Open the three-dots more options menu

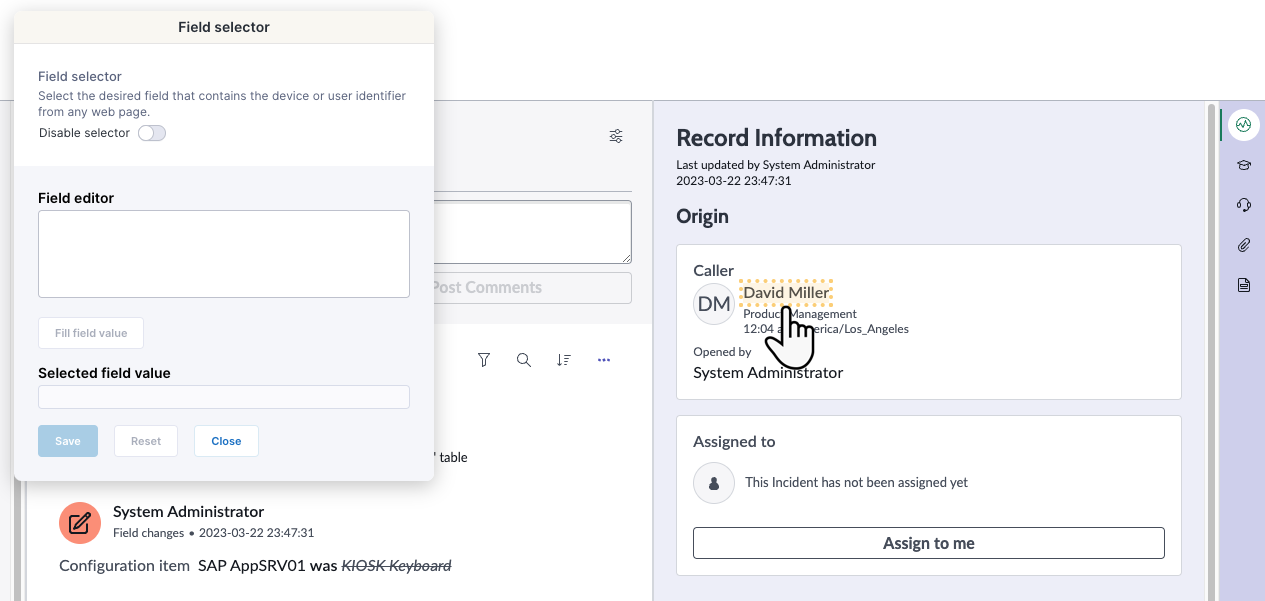[x=604, y=360]
